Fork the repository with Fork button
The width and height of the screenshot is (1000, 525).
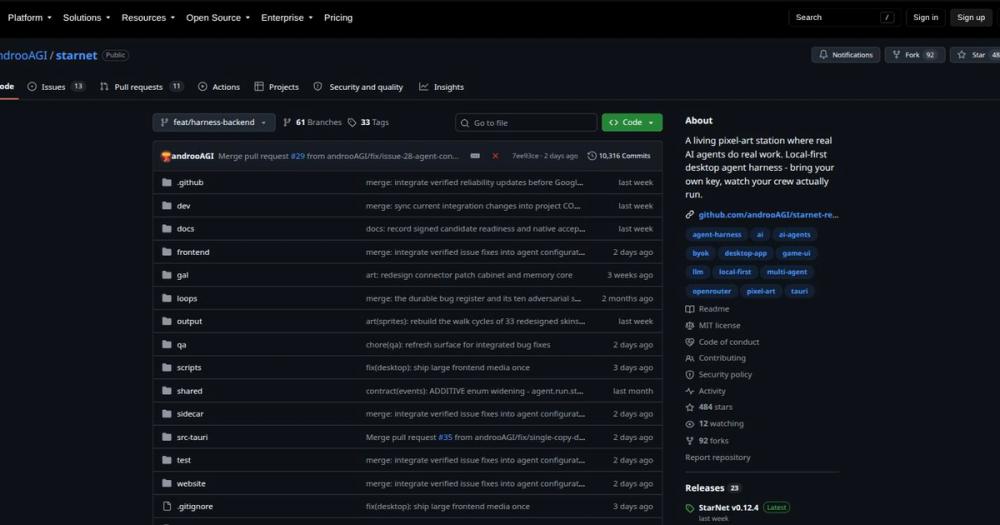point(914,55)
